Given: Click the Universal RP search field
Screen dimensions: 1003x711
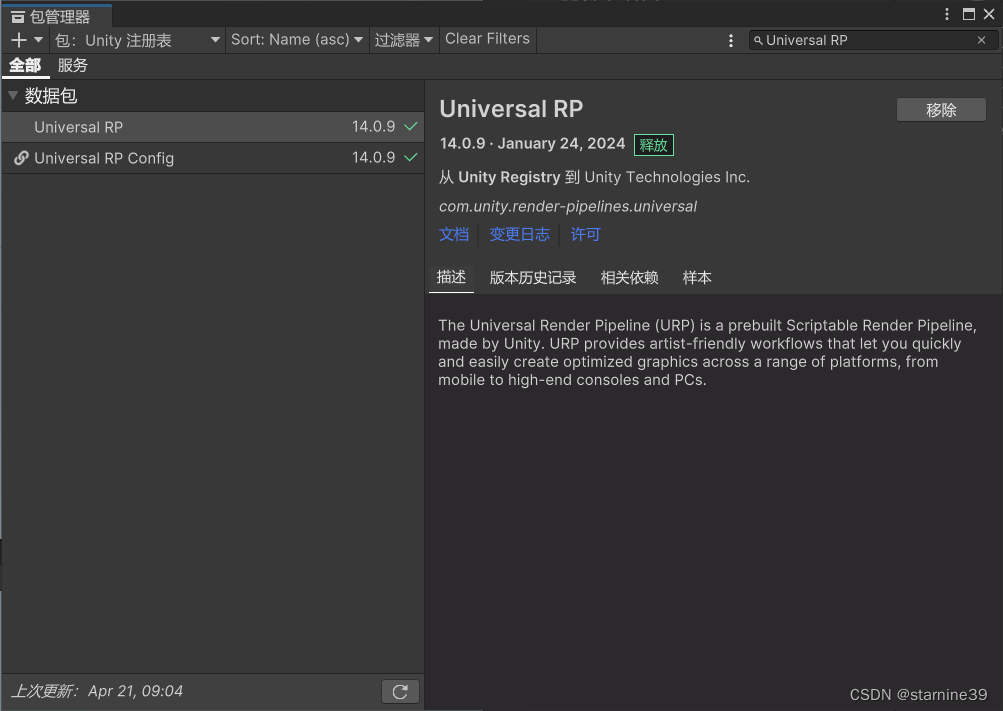Looking at the screenshot, I should click(873, 40).
